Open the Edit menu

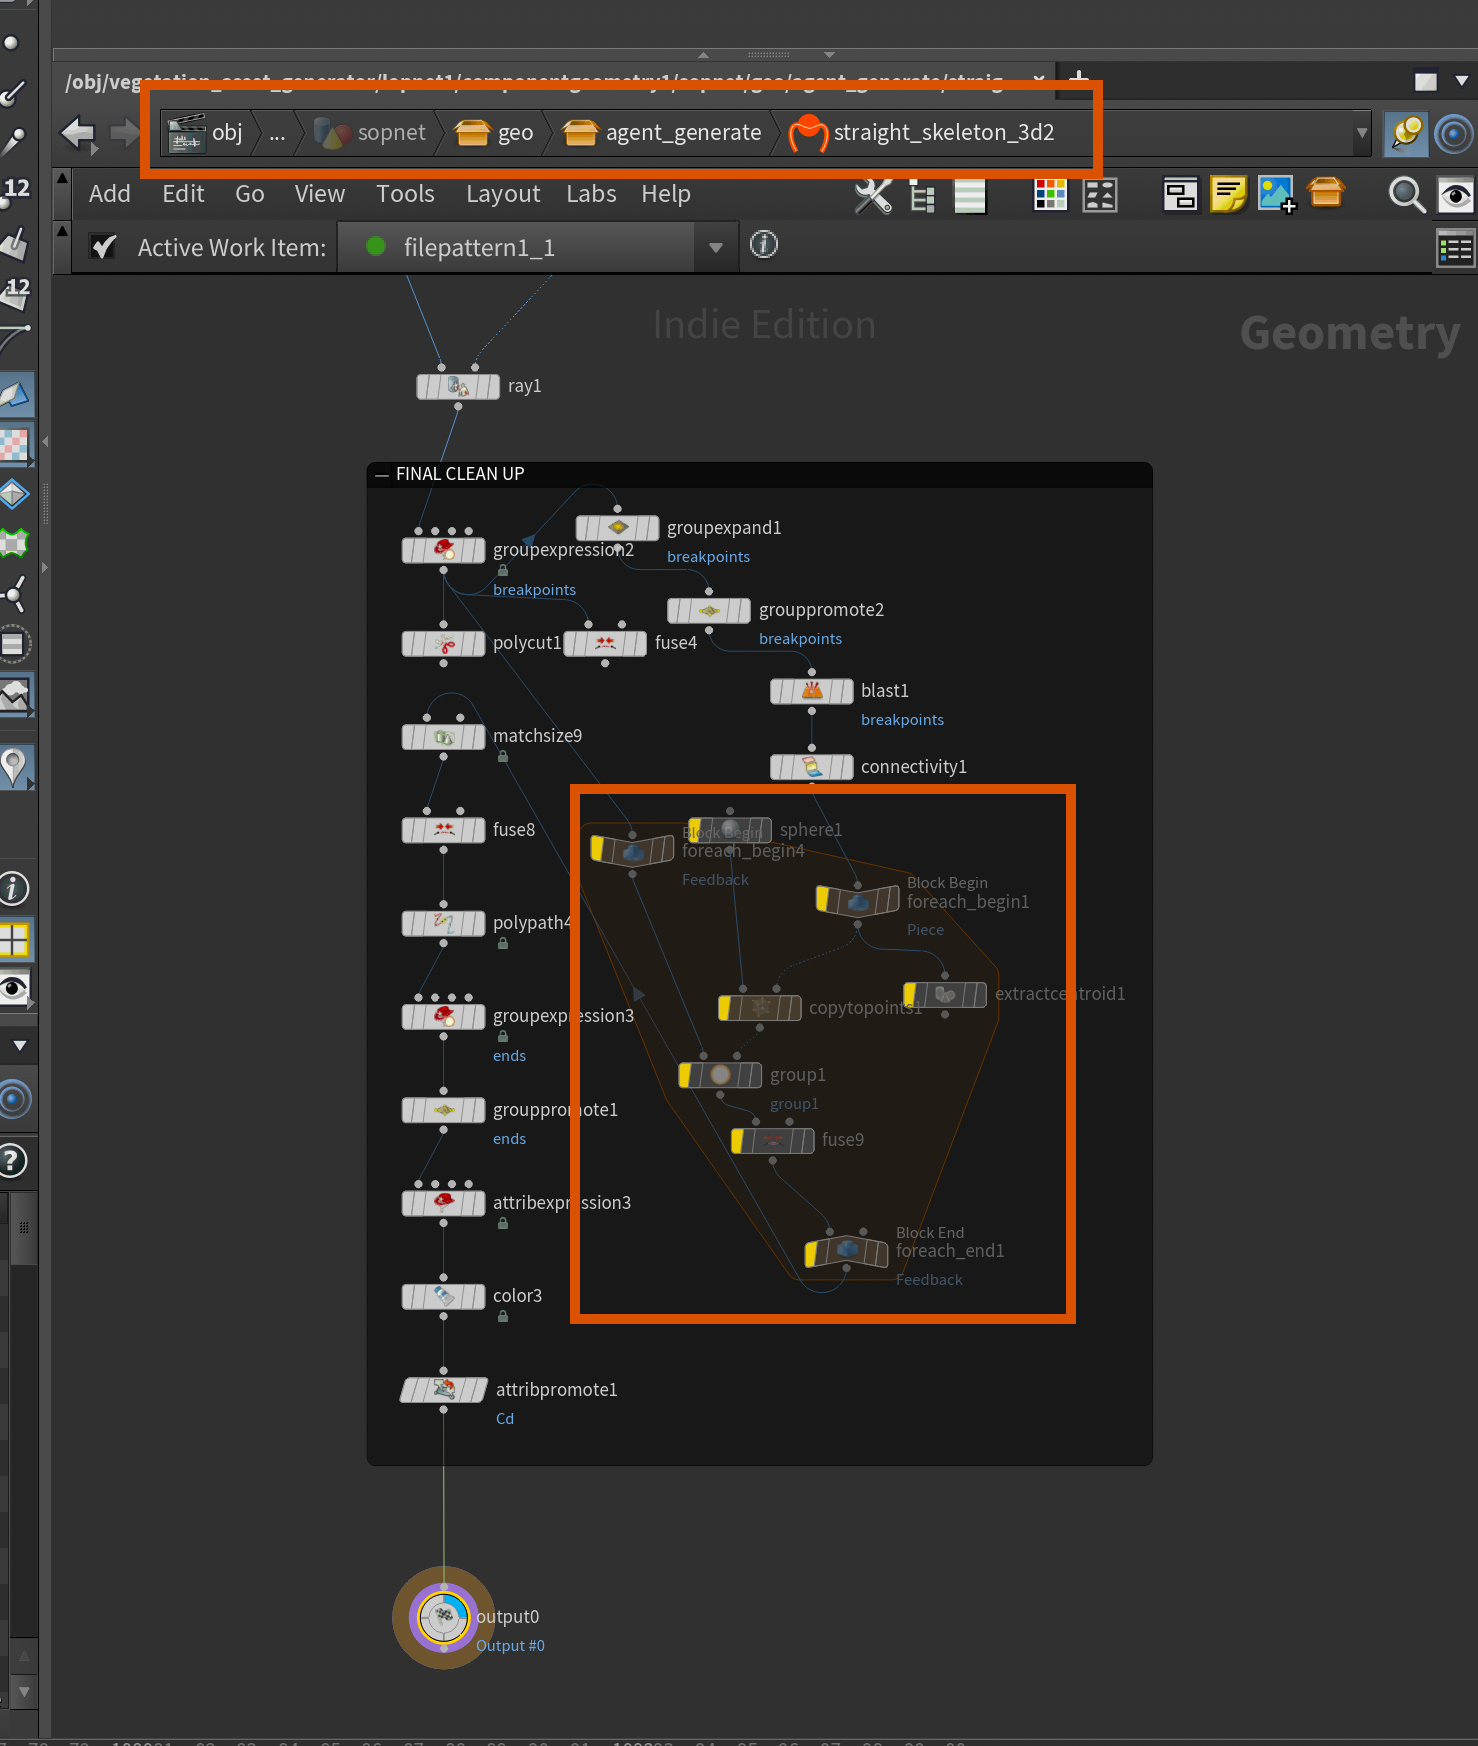click(183, 194)
